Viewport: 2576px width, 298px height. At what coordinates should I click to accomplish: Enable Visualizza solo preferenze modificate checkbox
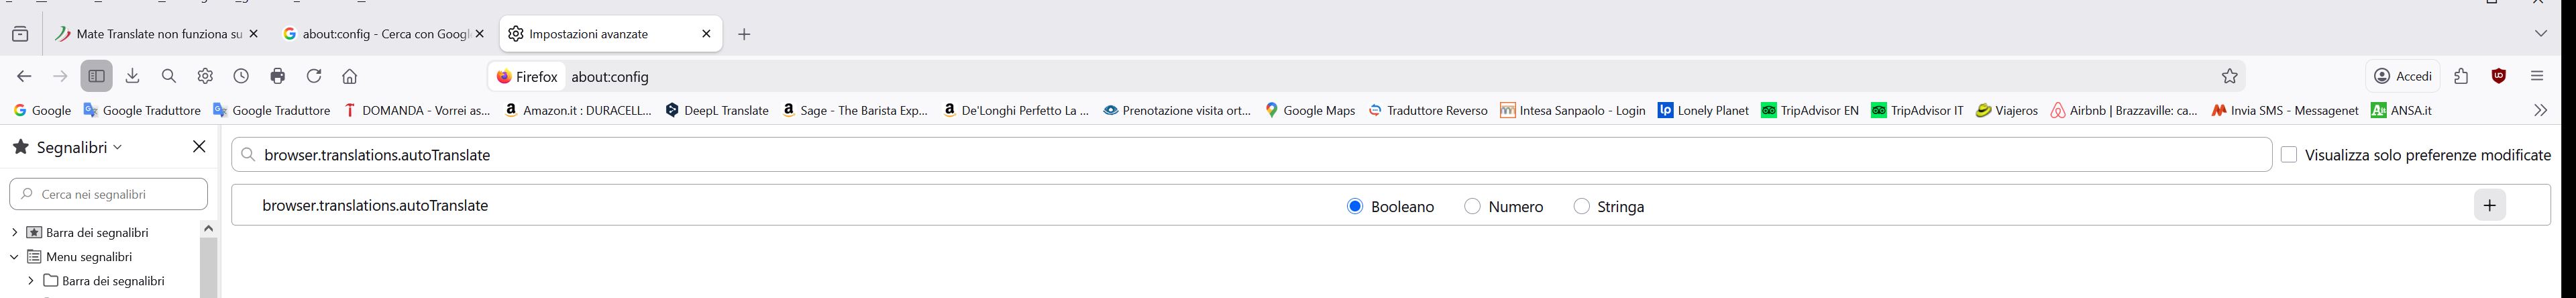point(2289,155)
